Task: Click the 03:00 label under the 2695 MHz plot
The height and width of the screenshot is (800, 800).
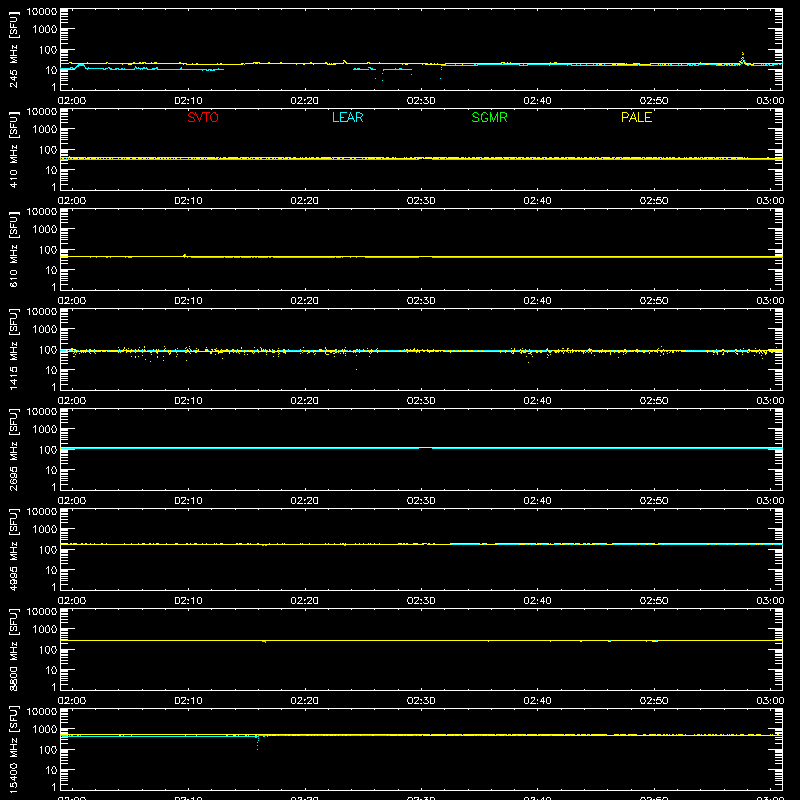Action: tap(770, 501)
